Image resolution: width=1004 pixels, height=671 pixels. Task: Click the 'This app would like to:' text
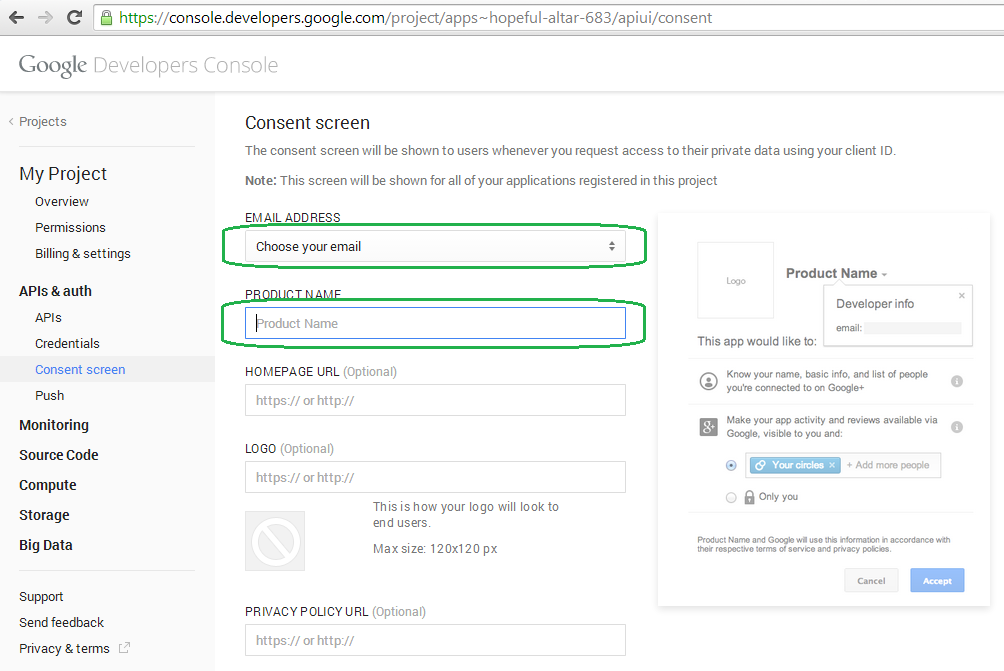pyautogui.click(x=757, y=341)
